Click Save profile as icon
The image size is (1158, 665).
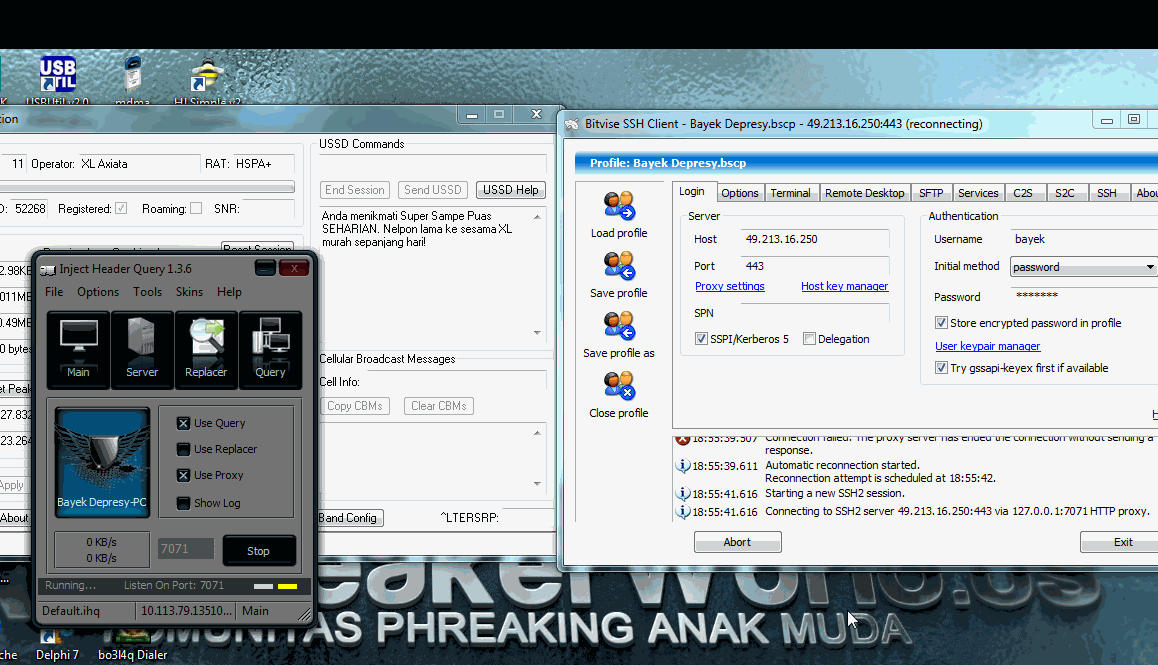619,326
